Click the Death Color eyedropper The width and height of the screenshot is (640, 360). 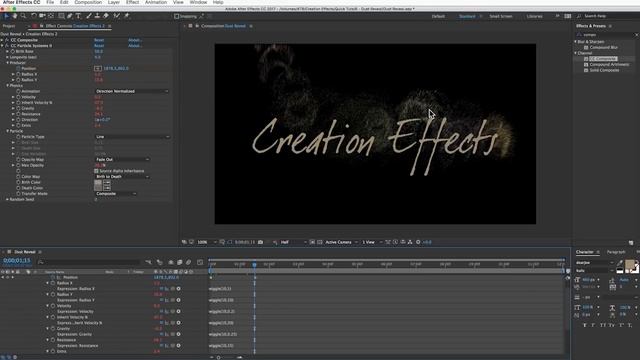point(107,188)
